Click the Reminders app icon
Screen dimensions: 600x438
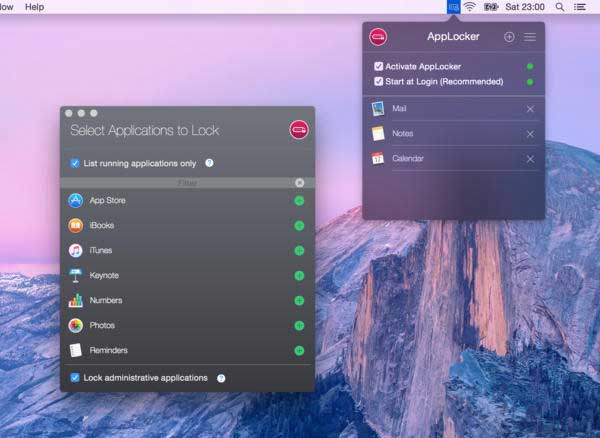pos(76,350)
